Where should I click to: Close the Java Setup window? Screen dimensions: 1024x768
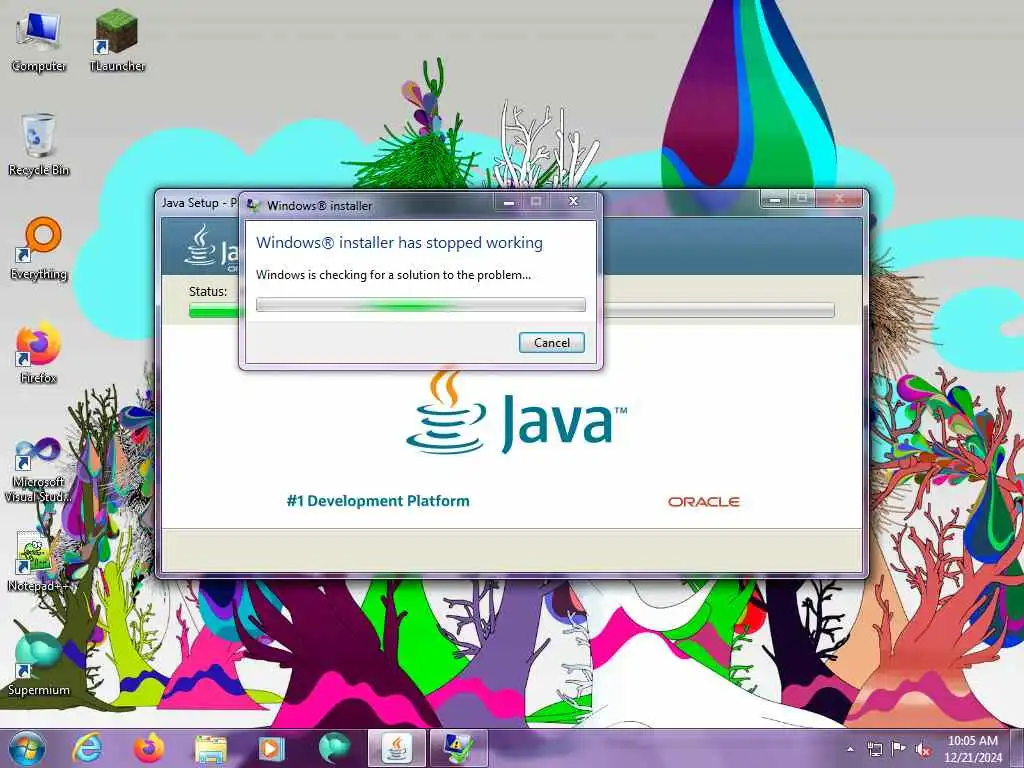pos(840,199)
